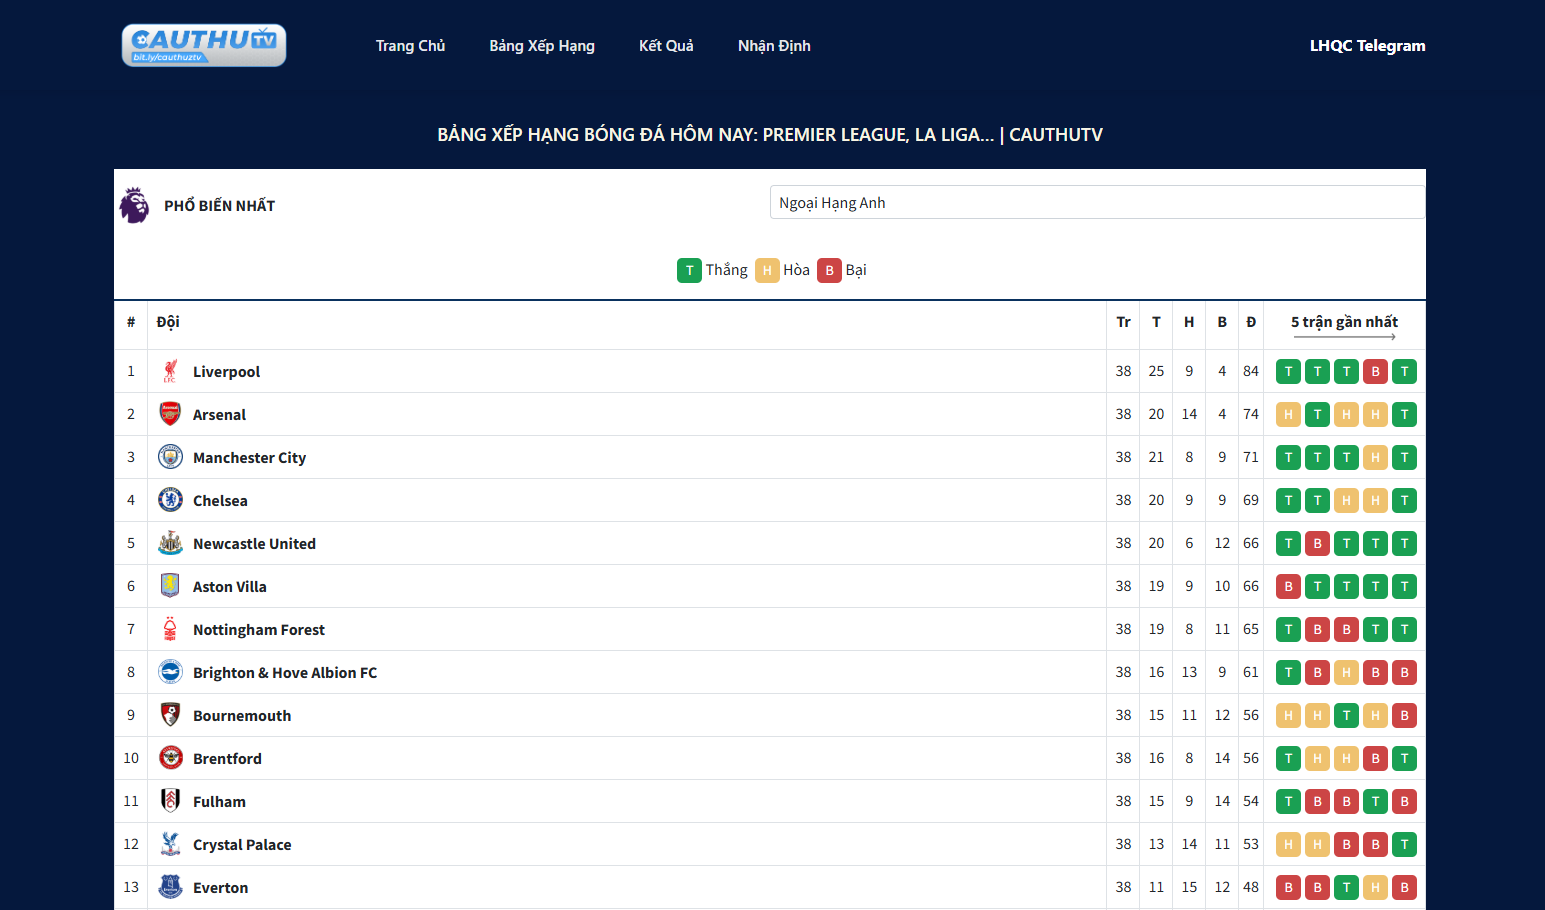Click the Đội column header
Viewport: 1545px width, 910px height.
click(168, 322)
